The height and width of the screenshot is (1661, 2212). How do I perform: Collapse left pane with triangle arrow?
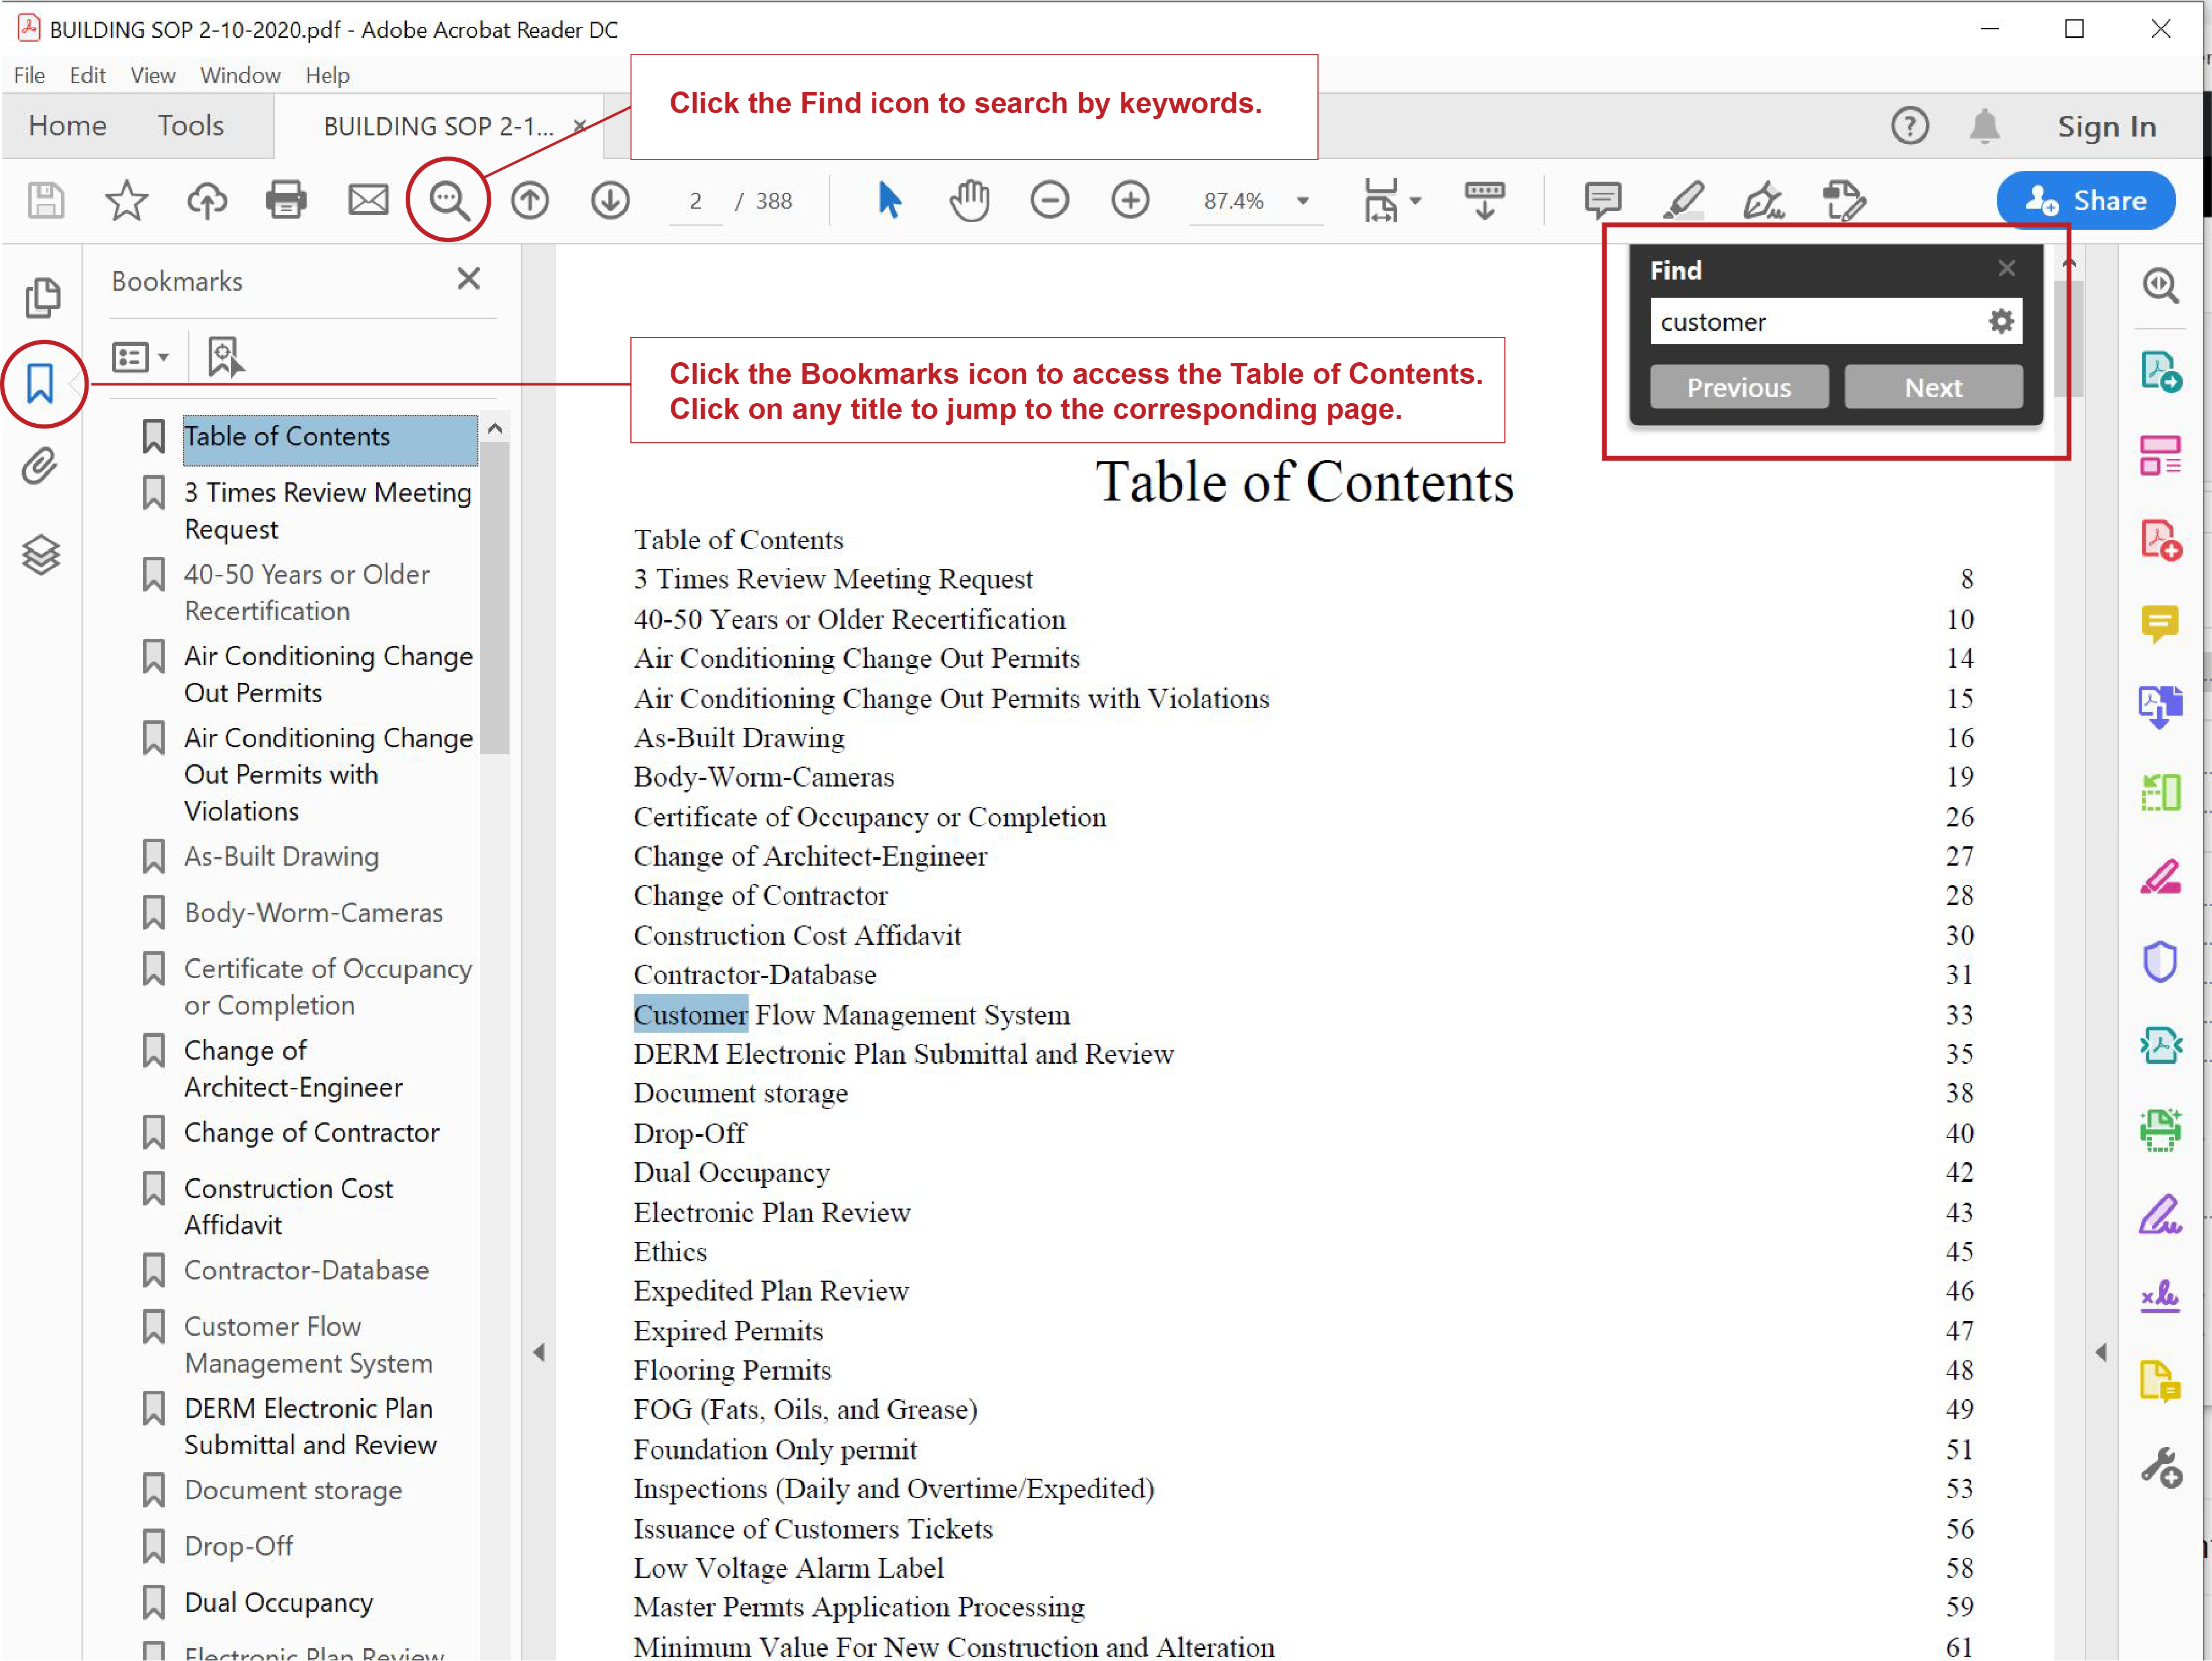click(x=538, y=1352)
